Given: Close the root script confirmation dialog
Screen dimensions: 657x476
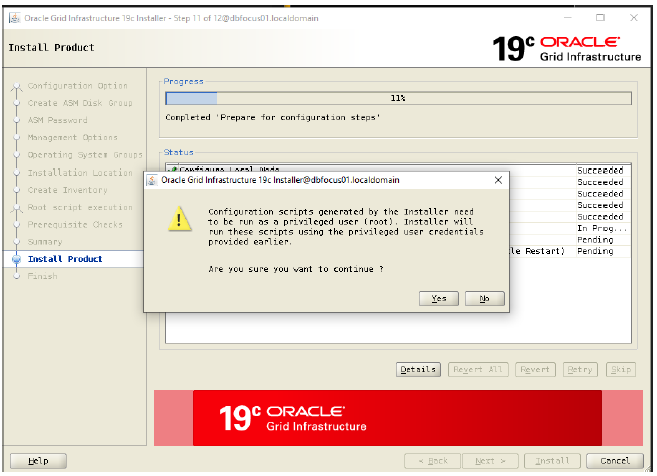Looking at the screenshot, I should [498, 180].
